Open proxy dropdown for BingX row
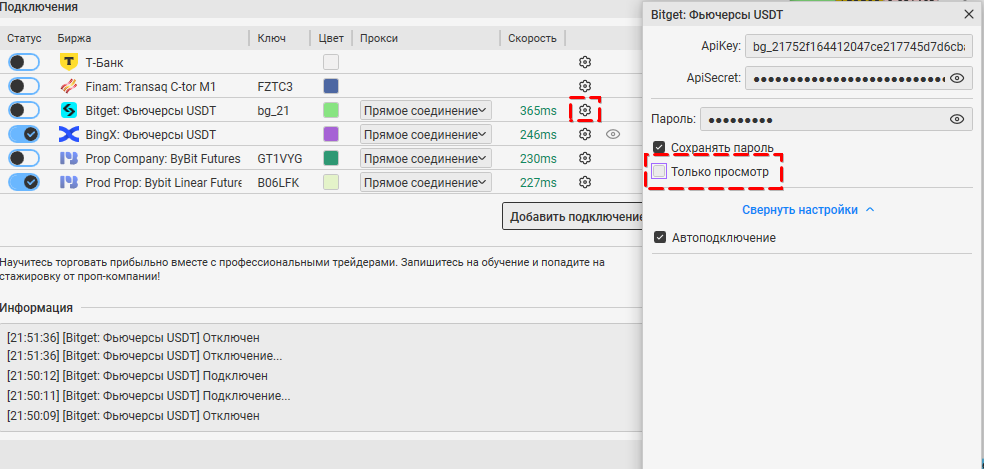Screen dimensions: 984x469 [x=425, y=134]
